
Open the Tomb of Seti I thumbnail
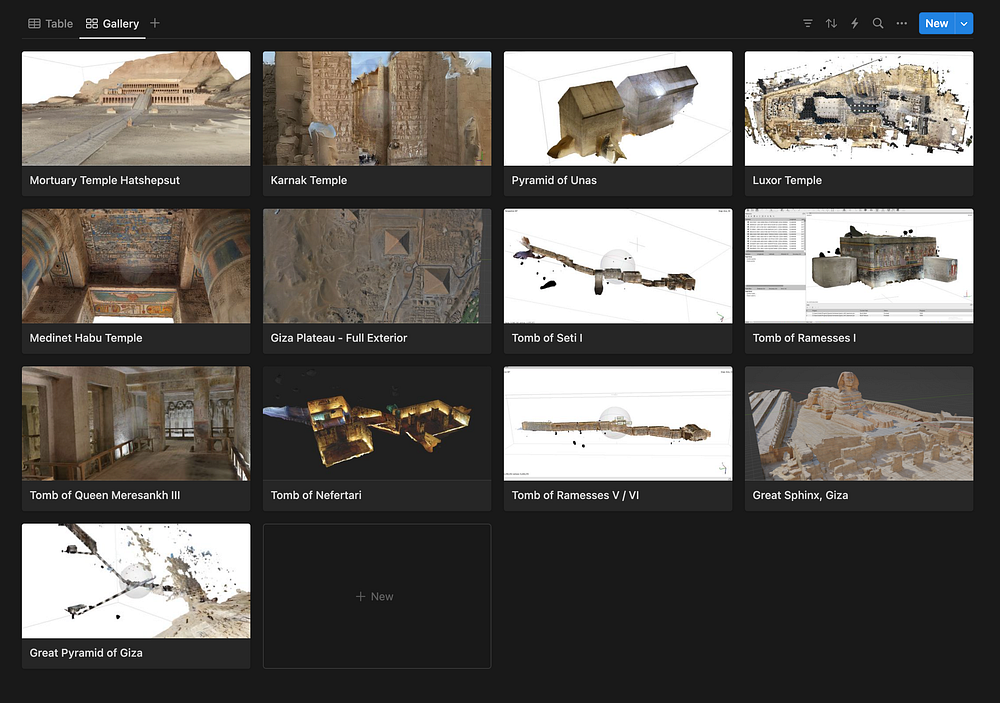(x=618, y=266)
